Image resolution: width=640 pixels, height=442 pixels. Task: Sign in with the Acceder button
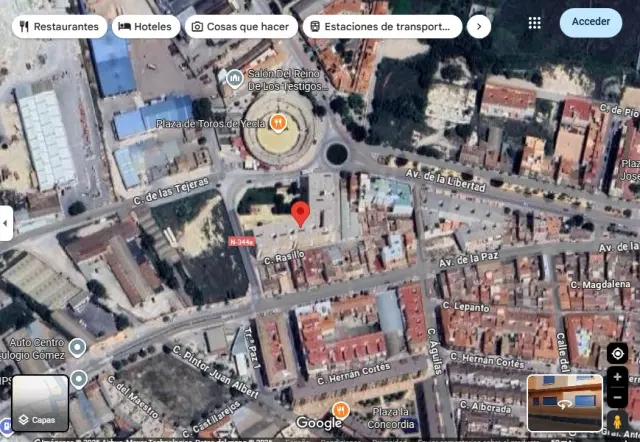click(x=591, y=22)
